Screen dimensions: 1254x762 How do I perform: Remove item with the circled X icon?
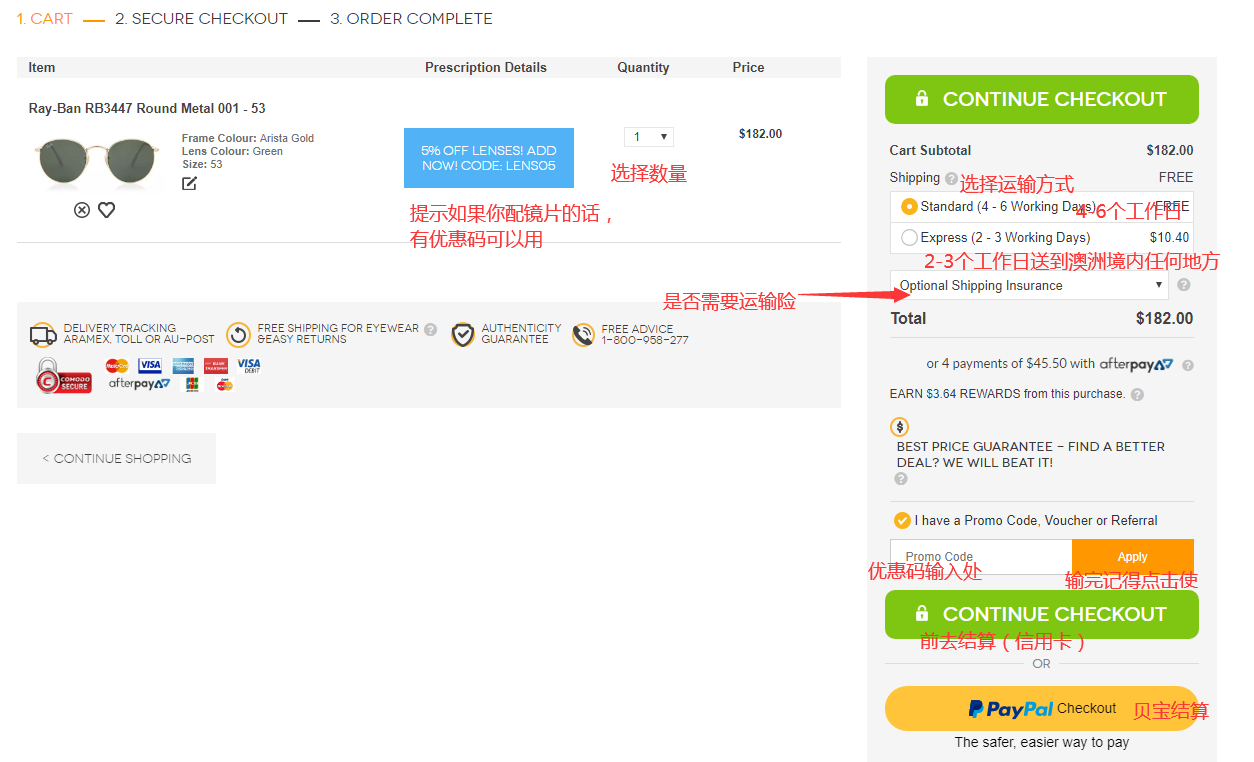click(82, 210)
